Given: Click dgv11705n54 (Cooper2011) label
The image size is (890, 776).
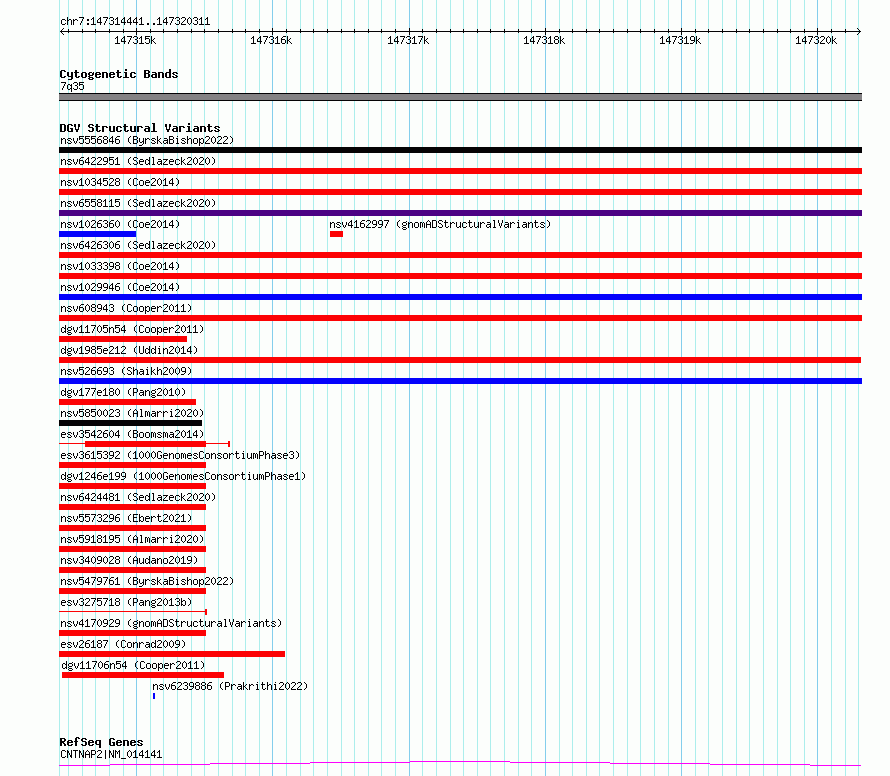Looking at the screenshot, I should point(132,329).
